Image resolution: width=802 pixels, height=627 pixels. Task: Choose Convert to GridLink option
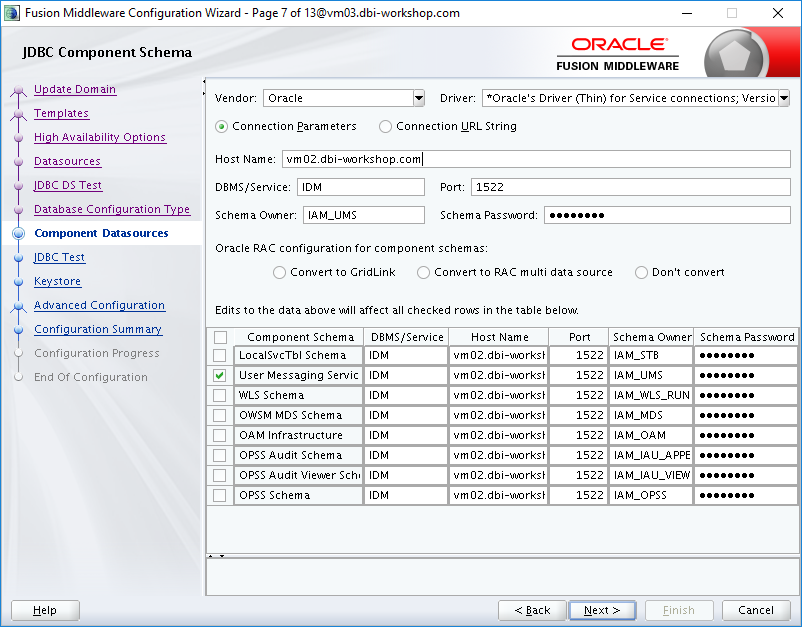click(x=279, y=273)
